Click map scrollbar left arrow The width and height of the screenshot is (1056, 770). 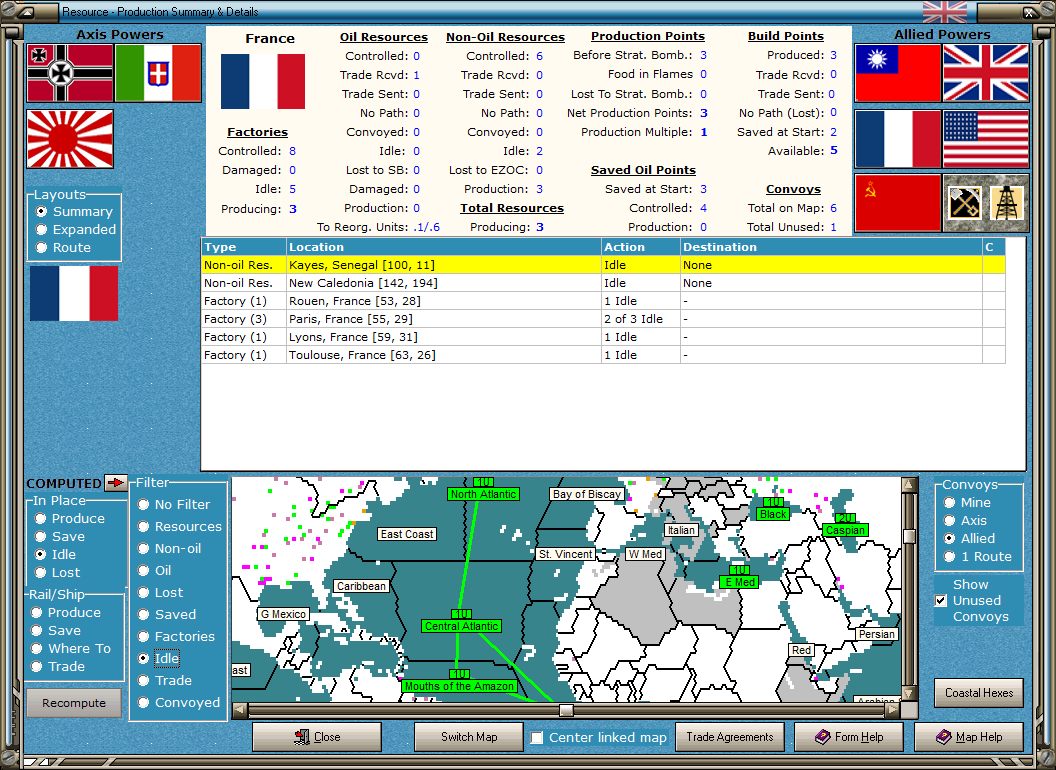coord(240,710)
